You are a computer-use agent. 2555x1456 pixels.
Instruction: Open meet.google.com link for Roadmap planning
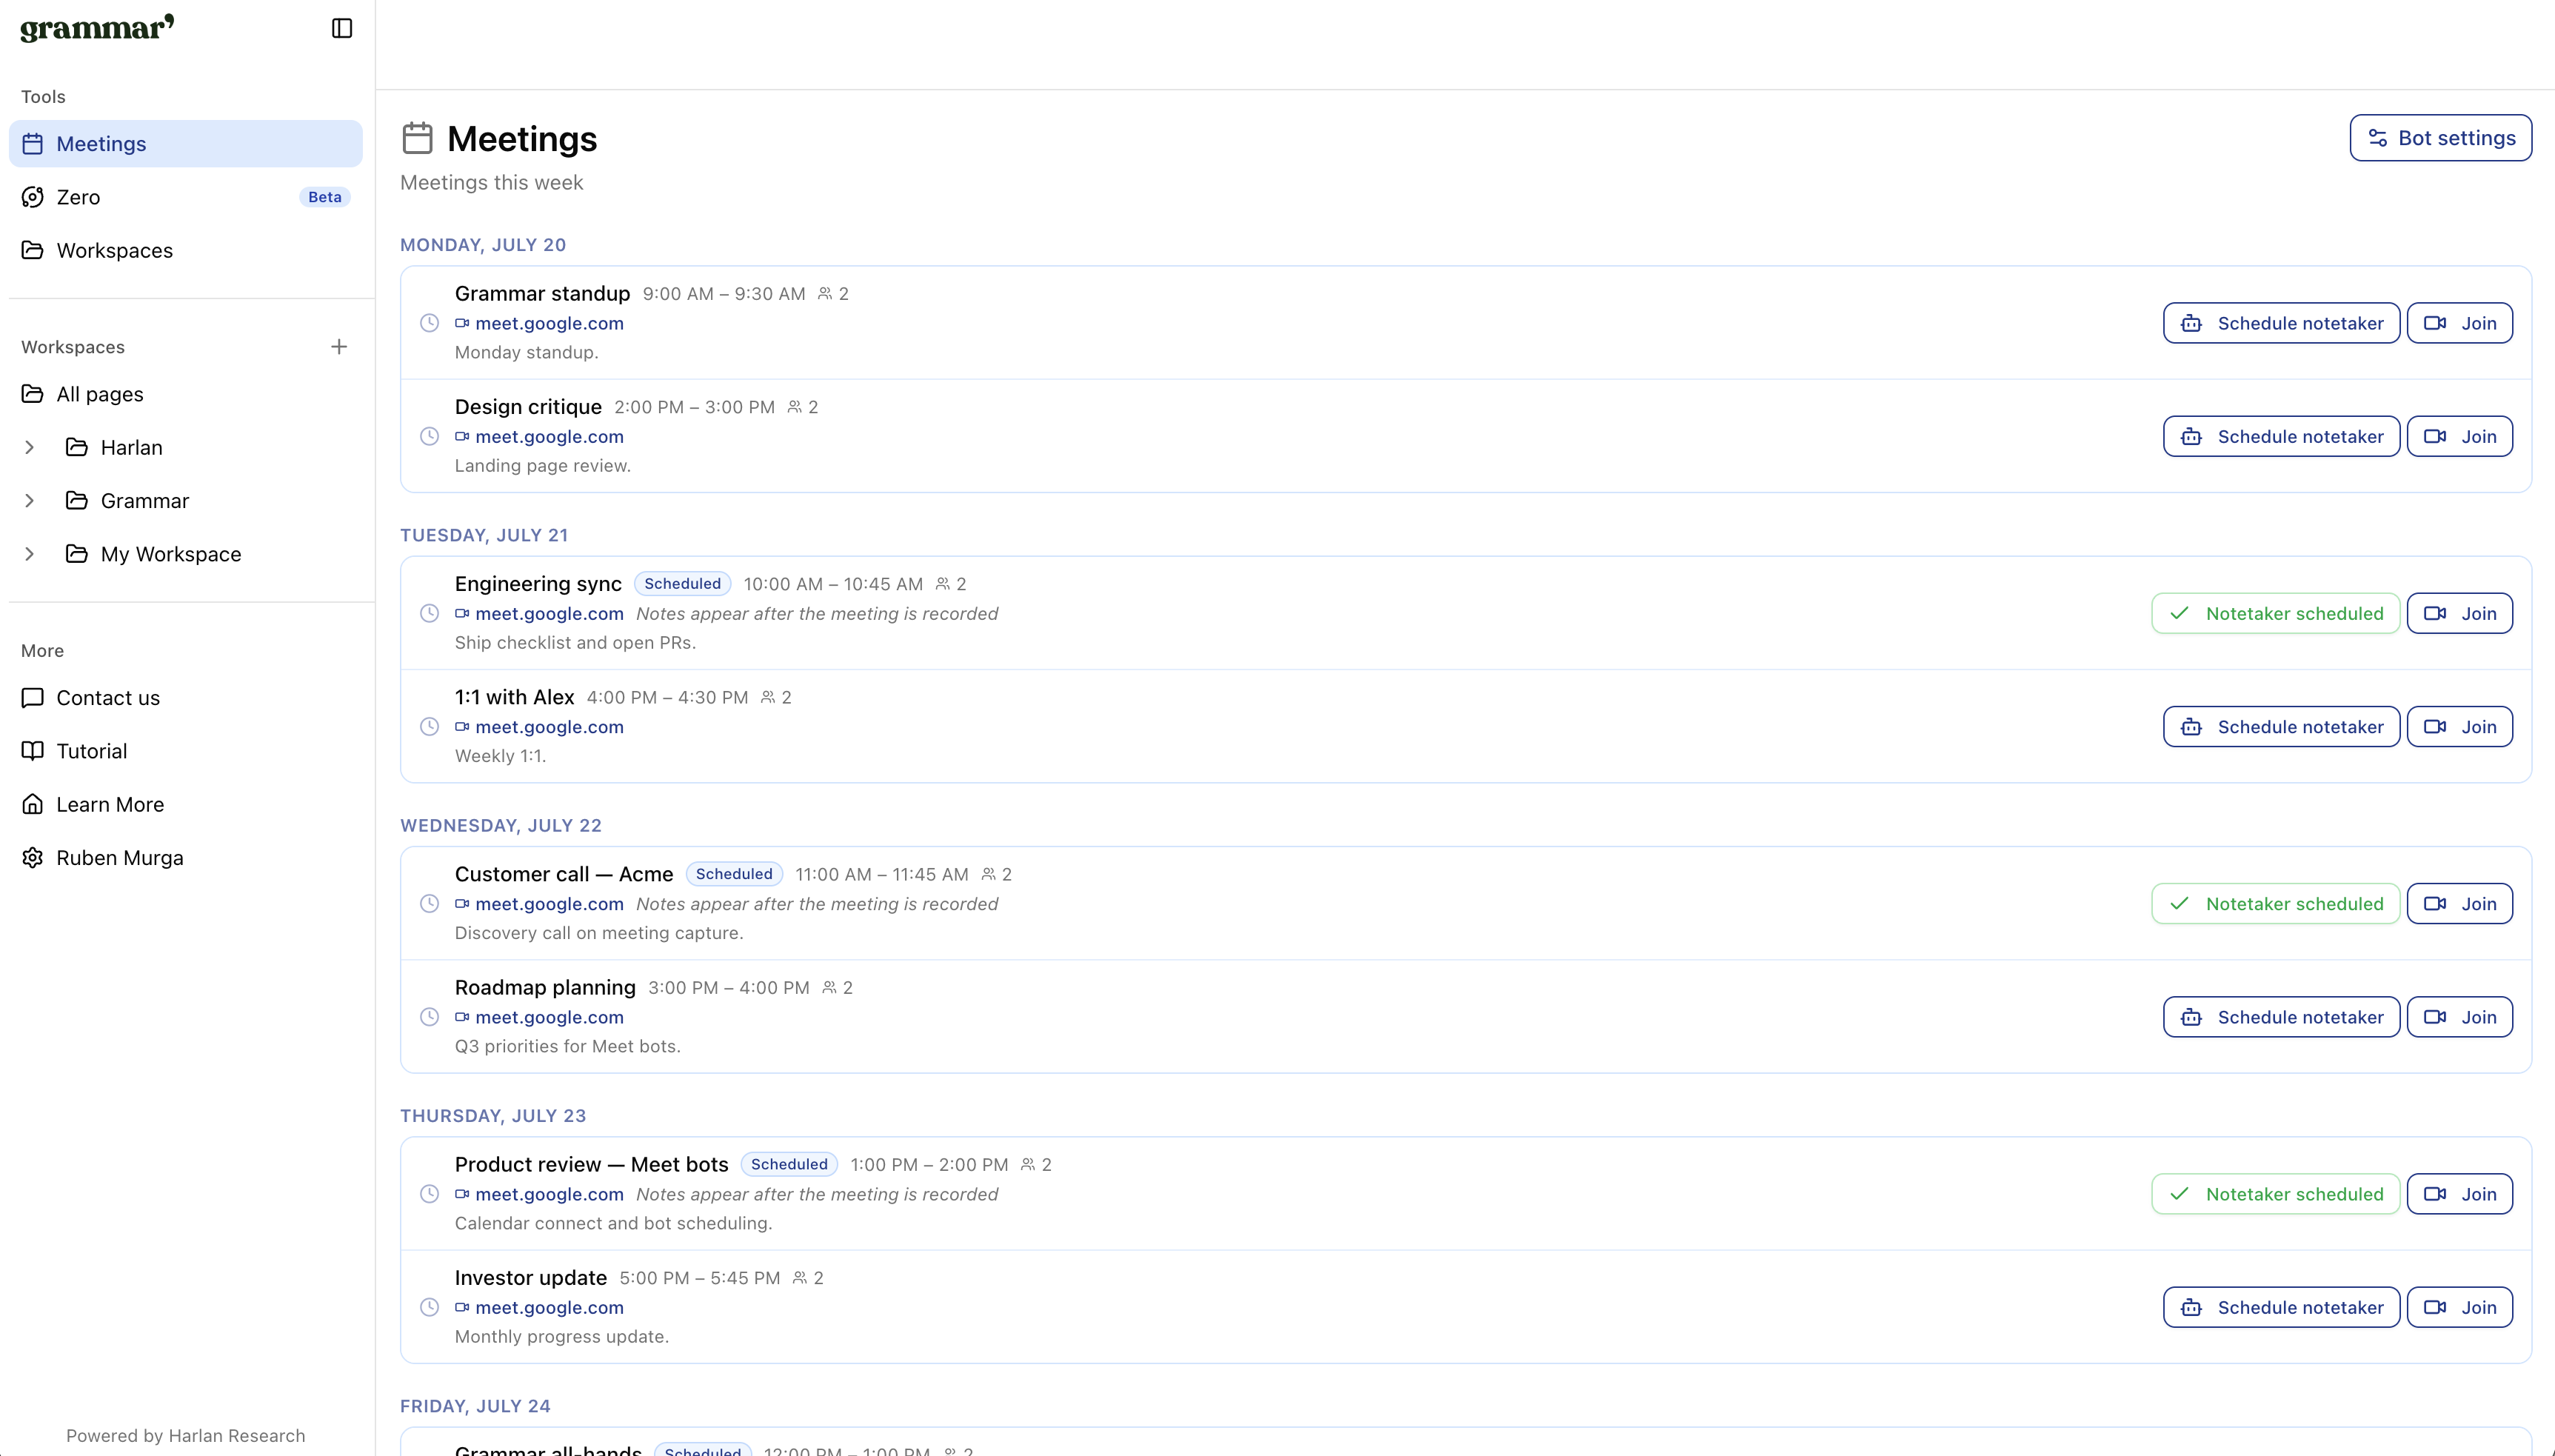539,1017
